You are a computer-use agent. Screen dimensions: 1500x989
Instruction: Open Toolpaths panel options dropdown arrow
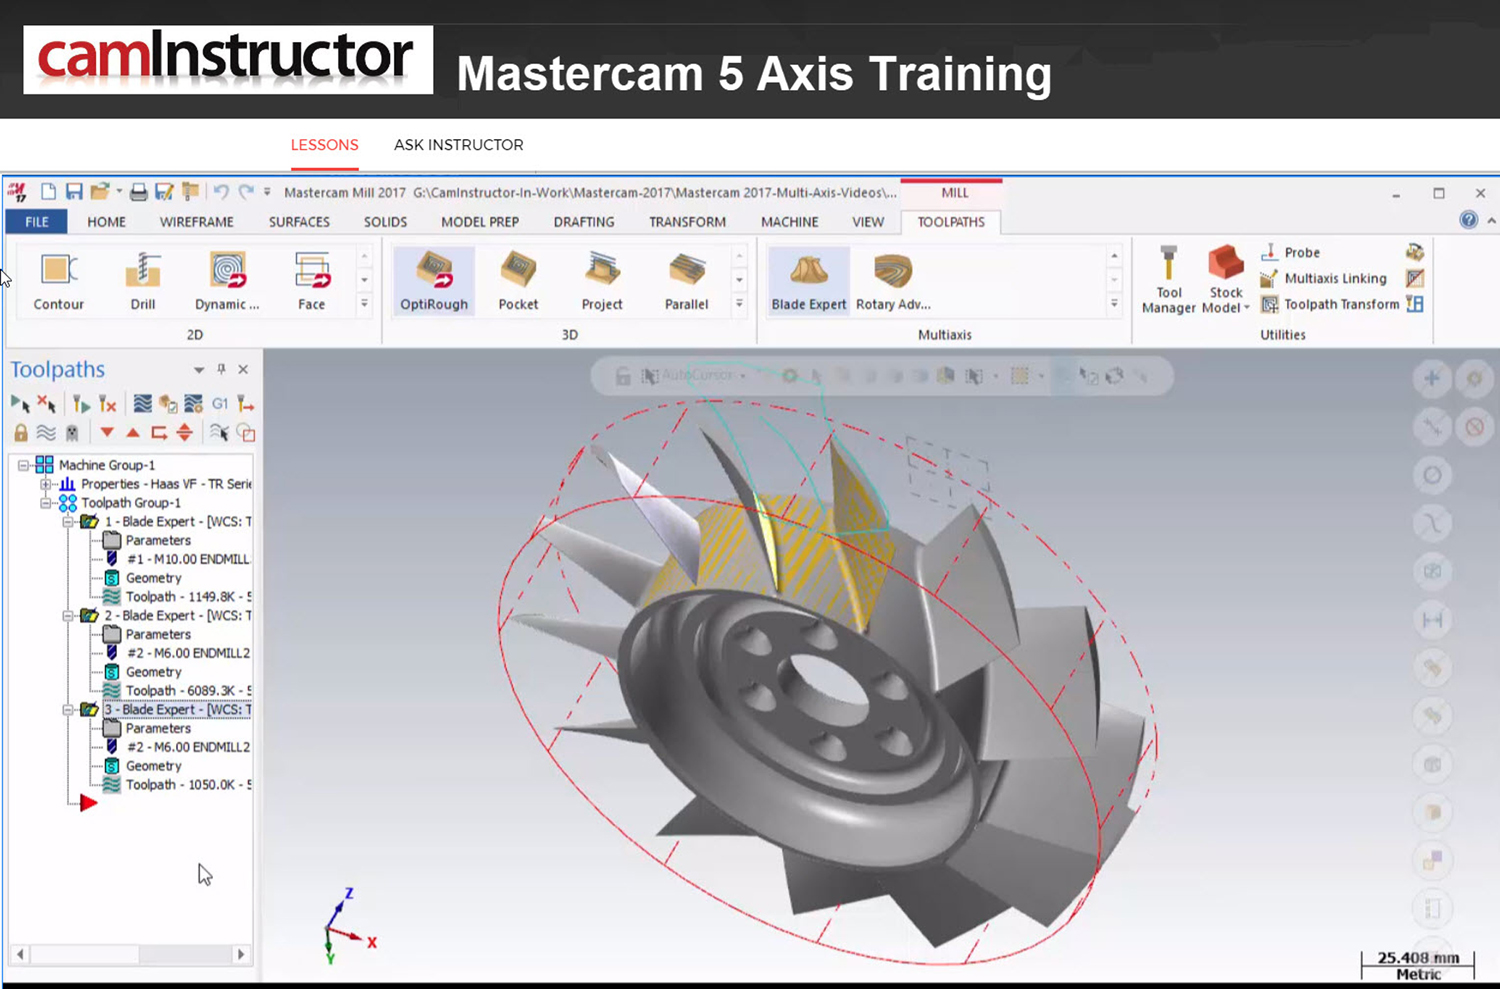tap(198, 370)
